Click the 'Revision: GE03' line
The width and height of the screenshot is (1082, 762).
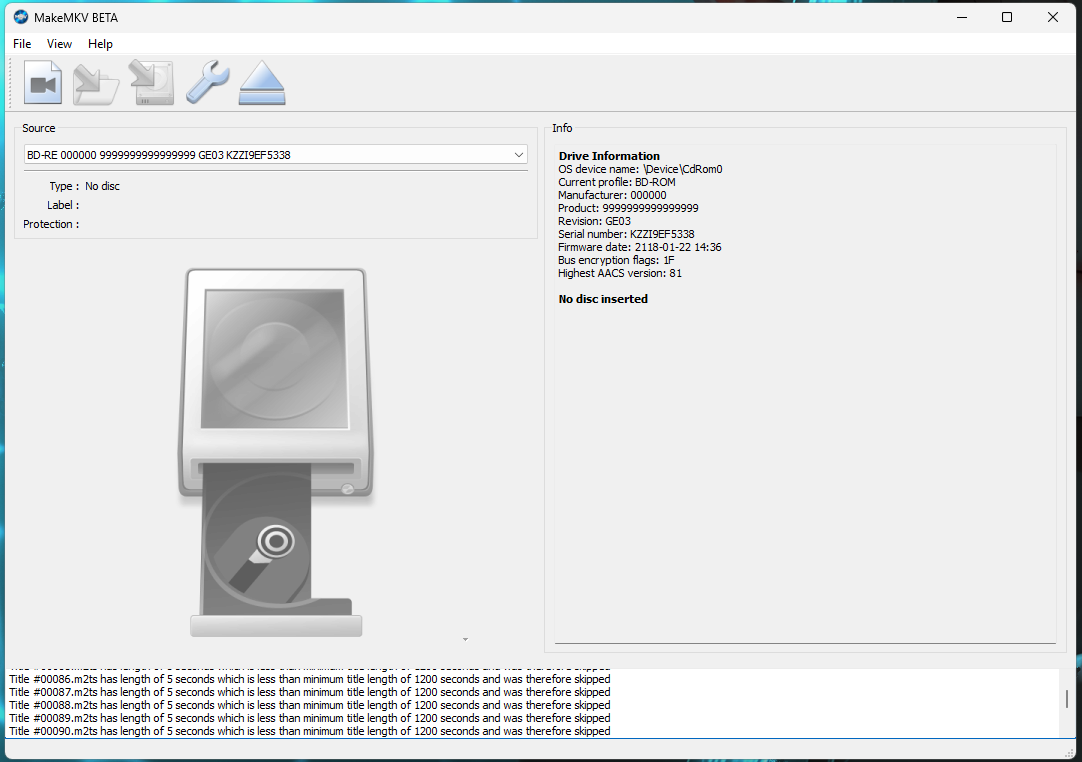point(594,222)
